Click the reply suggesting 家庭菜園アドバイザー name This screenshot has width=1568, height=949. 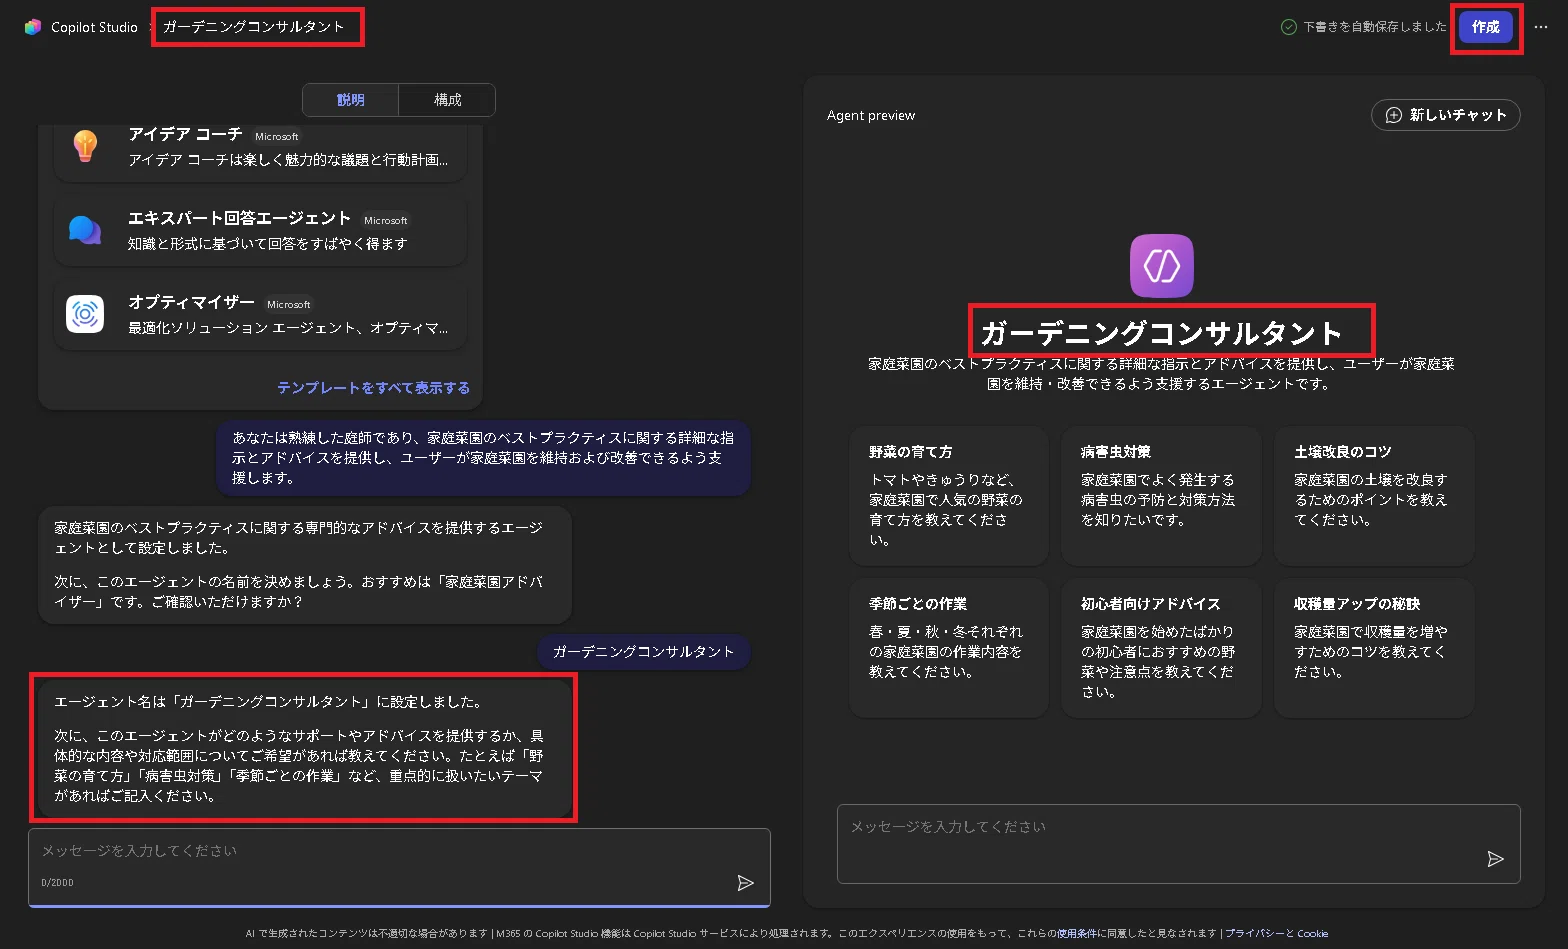(x=305, y=565)
